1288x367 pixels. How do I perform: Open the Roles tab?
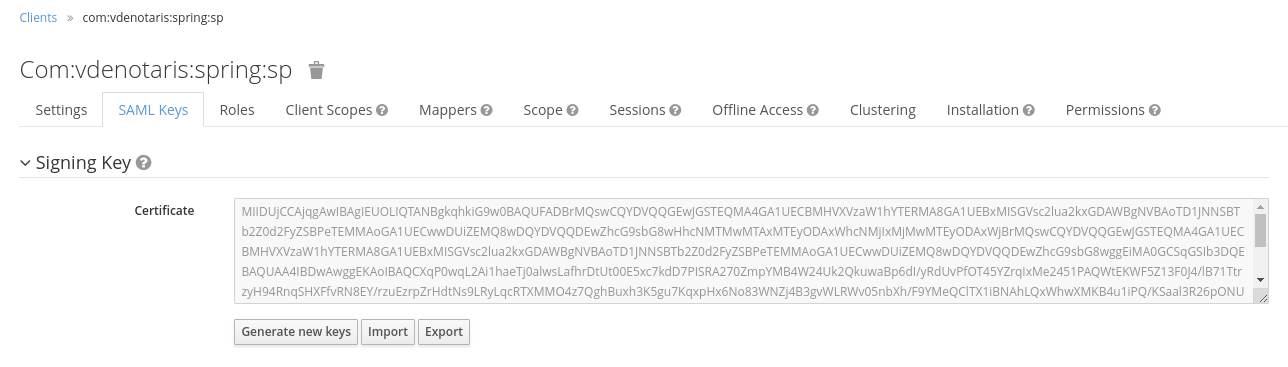[237, 110]
